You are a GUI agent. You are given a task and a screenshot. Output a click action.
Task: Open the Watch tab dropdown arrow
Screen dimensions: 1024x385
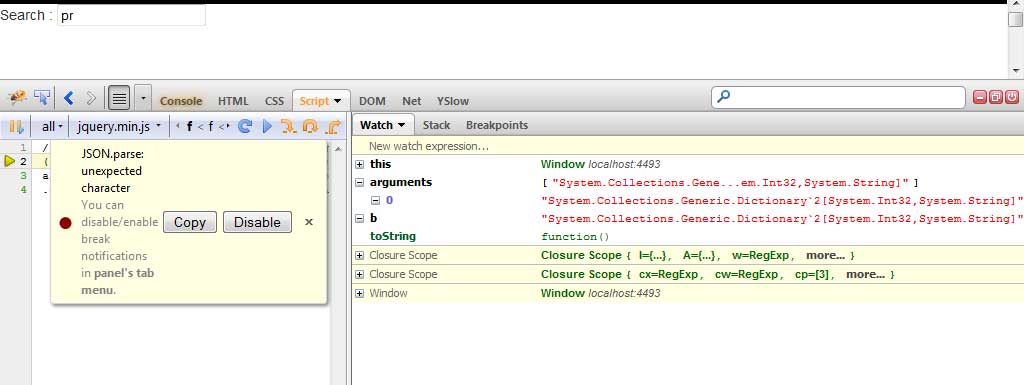tap(401, 125)
